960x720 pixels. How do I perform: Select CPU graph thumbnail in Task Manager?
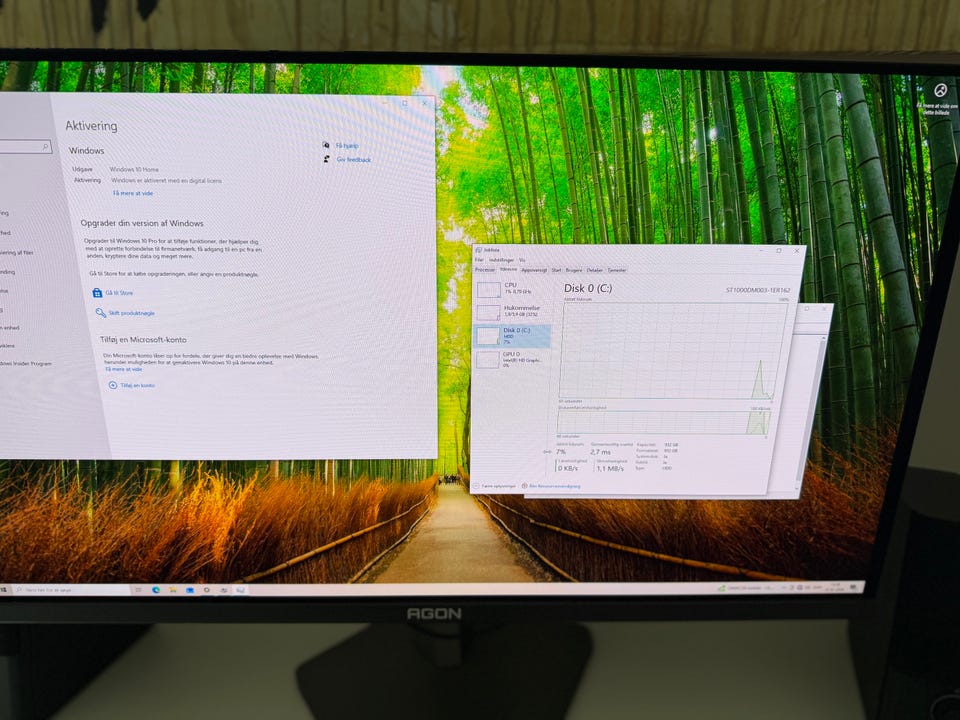[x=489, y=289]
